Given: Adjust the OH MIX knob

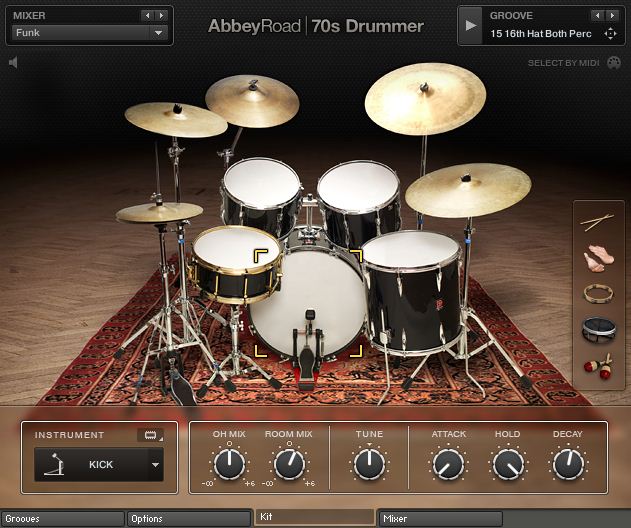Looking at the screenshot, I should (x=229, y=464).
